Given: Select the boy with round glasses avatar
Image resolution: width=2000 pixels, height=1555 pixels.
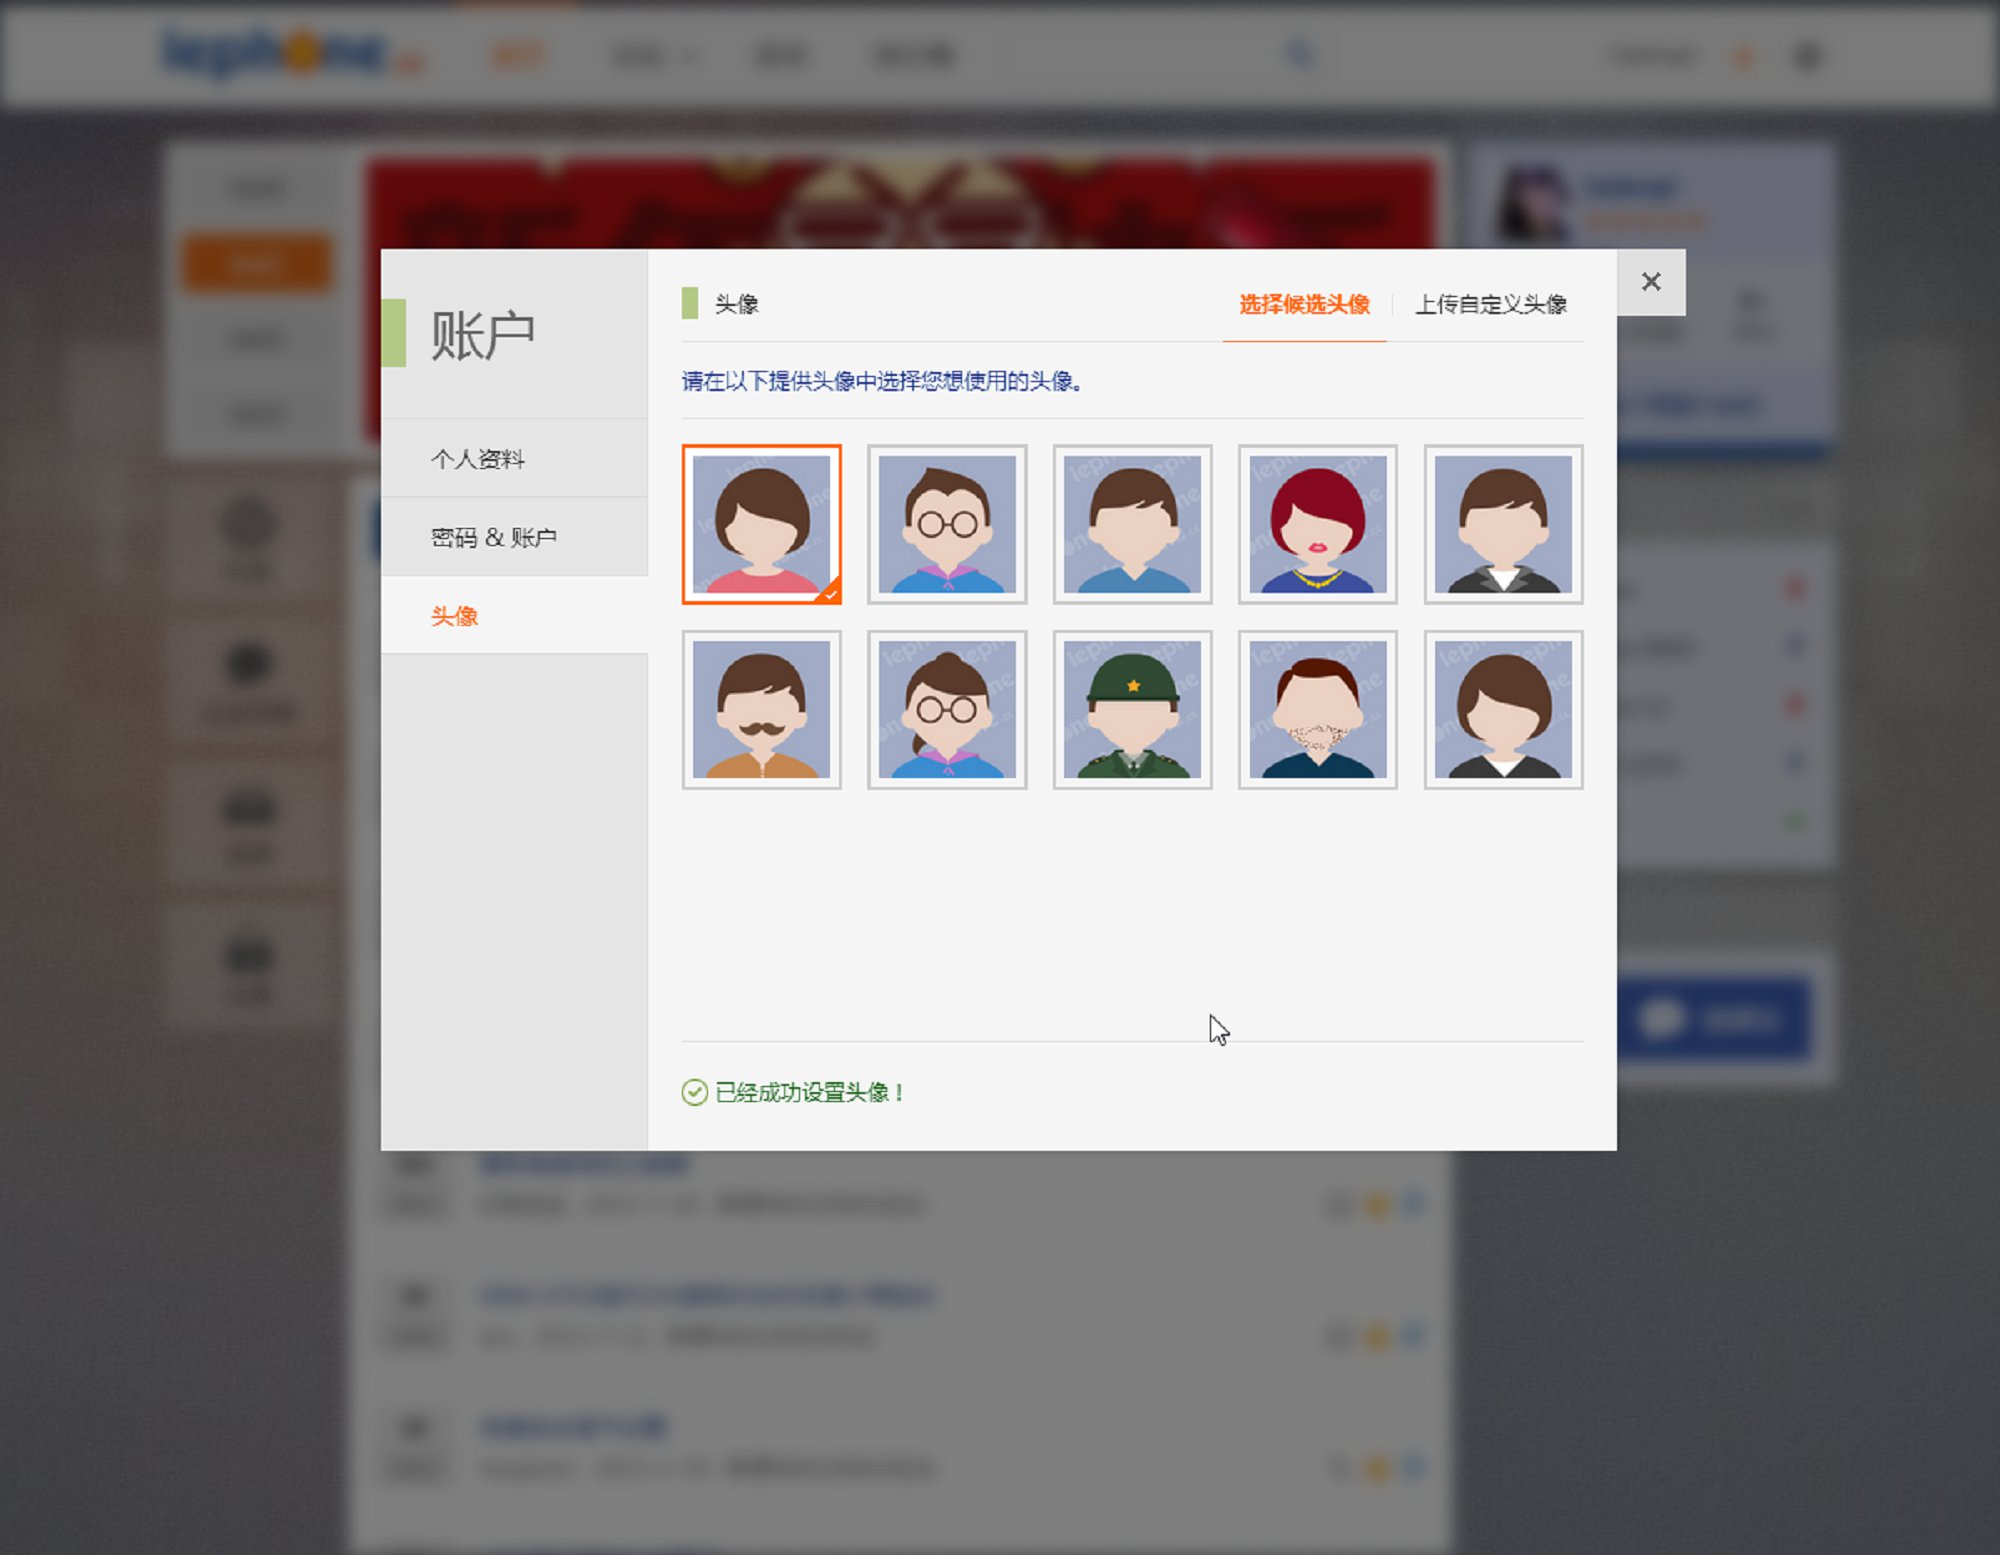Looking at the screenshot, I should (946, 524).
